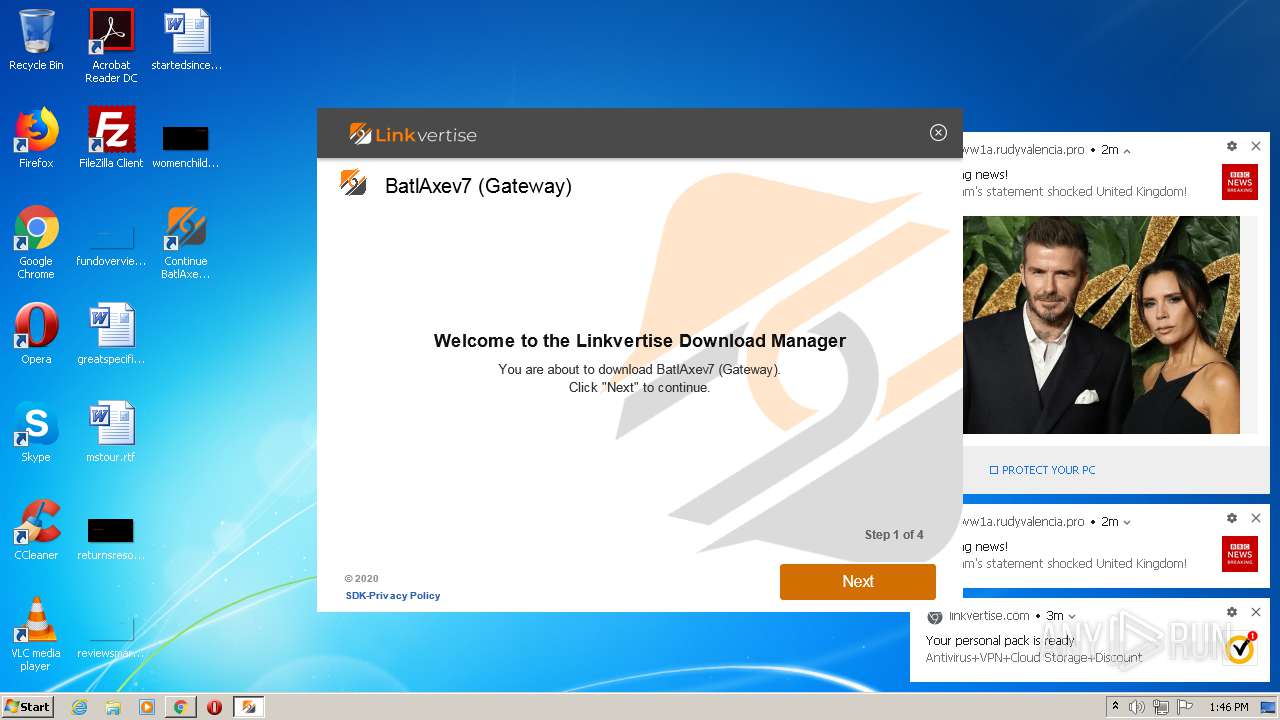Open the SDK-Privacy Policy link
This screenshot has height=720, width=1280.
pos(393,596)
